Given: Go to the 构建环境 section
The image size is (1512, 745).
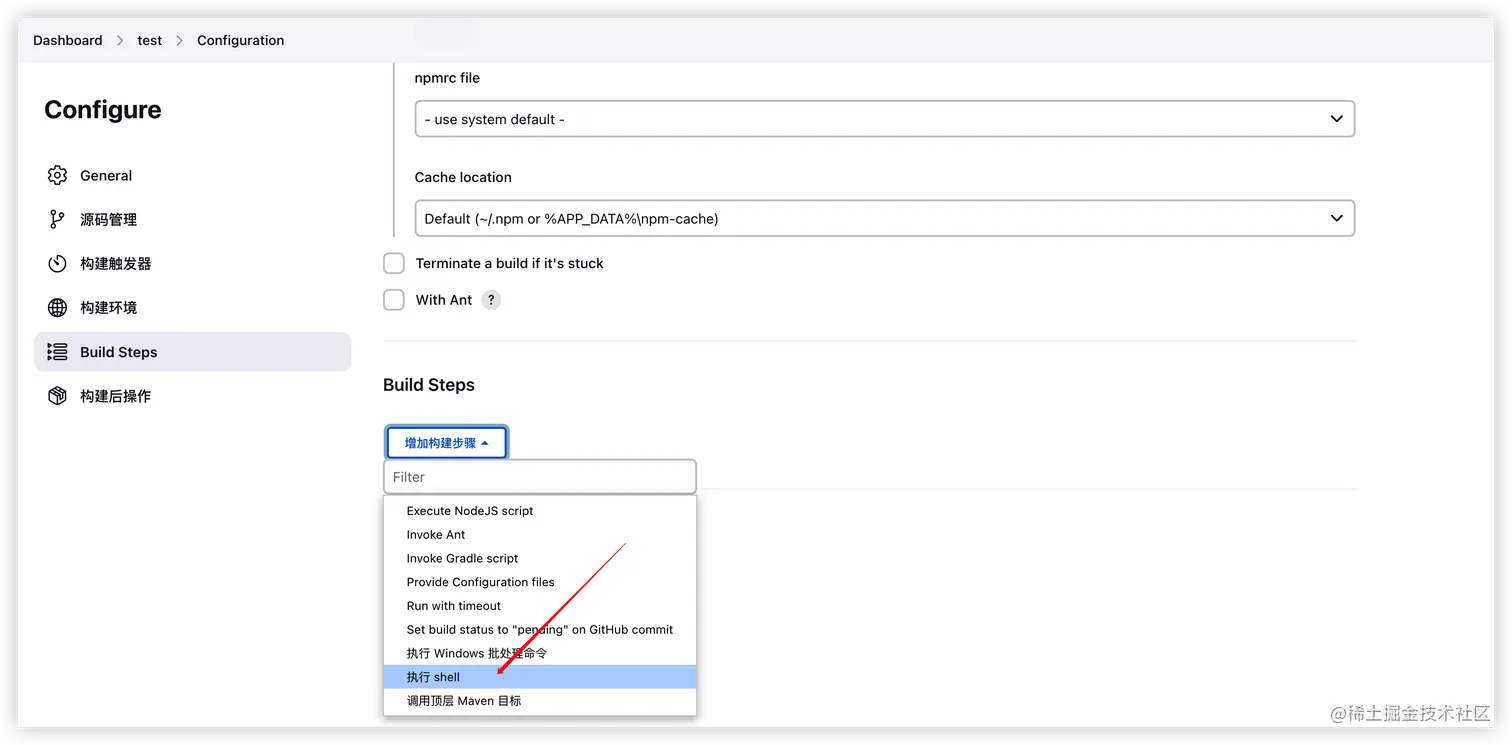Looking at the screenshot, I should coord(192,308).
